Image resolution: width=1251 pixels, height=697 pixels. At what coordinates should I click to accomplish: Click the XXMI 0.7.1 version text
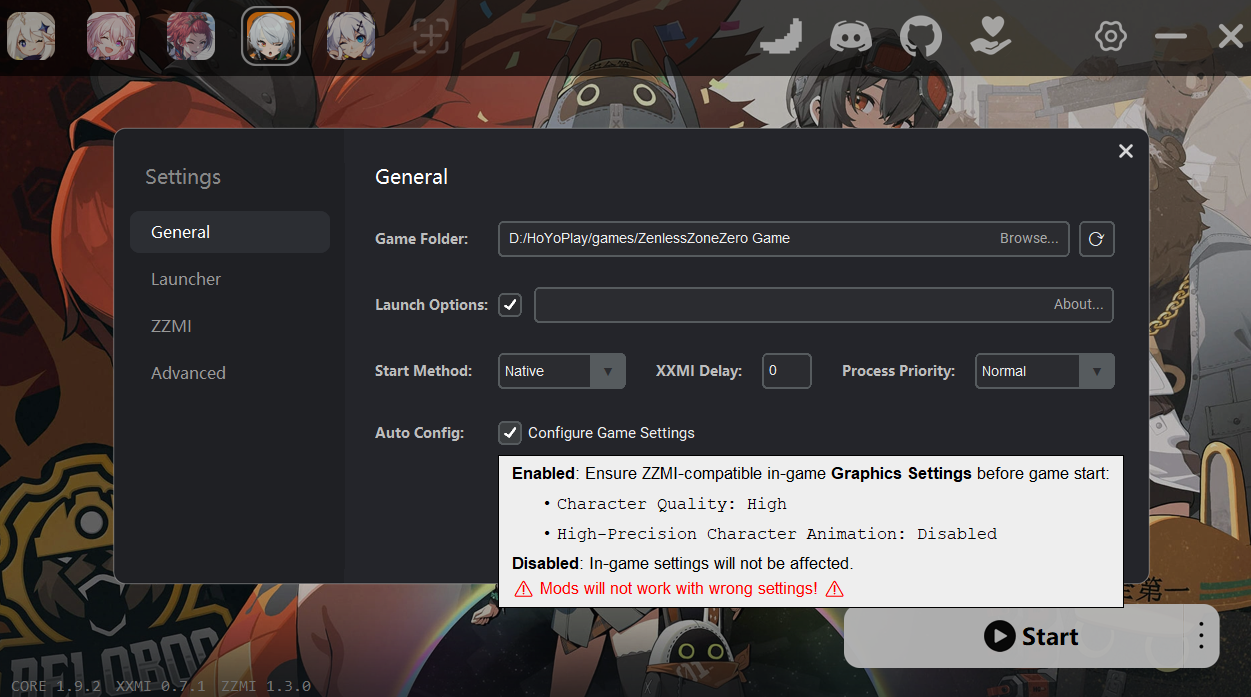(161, 686)
